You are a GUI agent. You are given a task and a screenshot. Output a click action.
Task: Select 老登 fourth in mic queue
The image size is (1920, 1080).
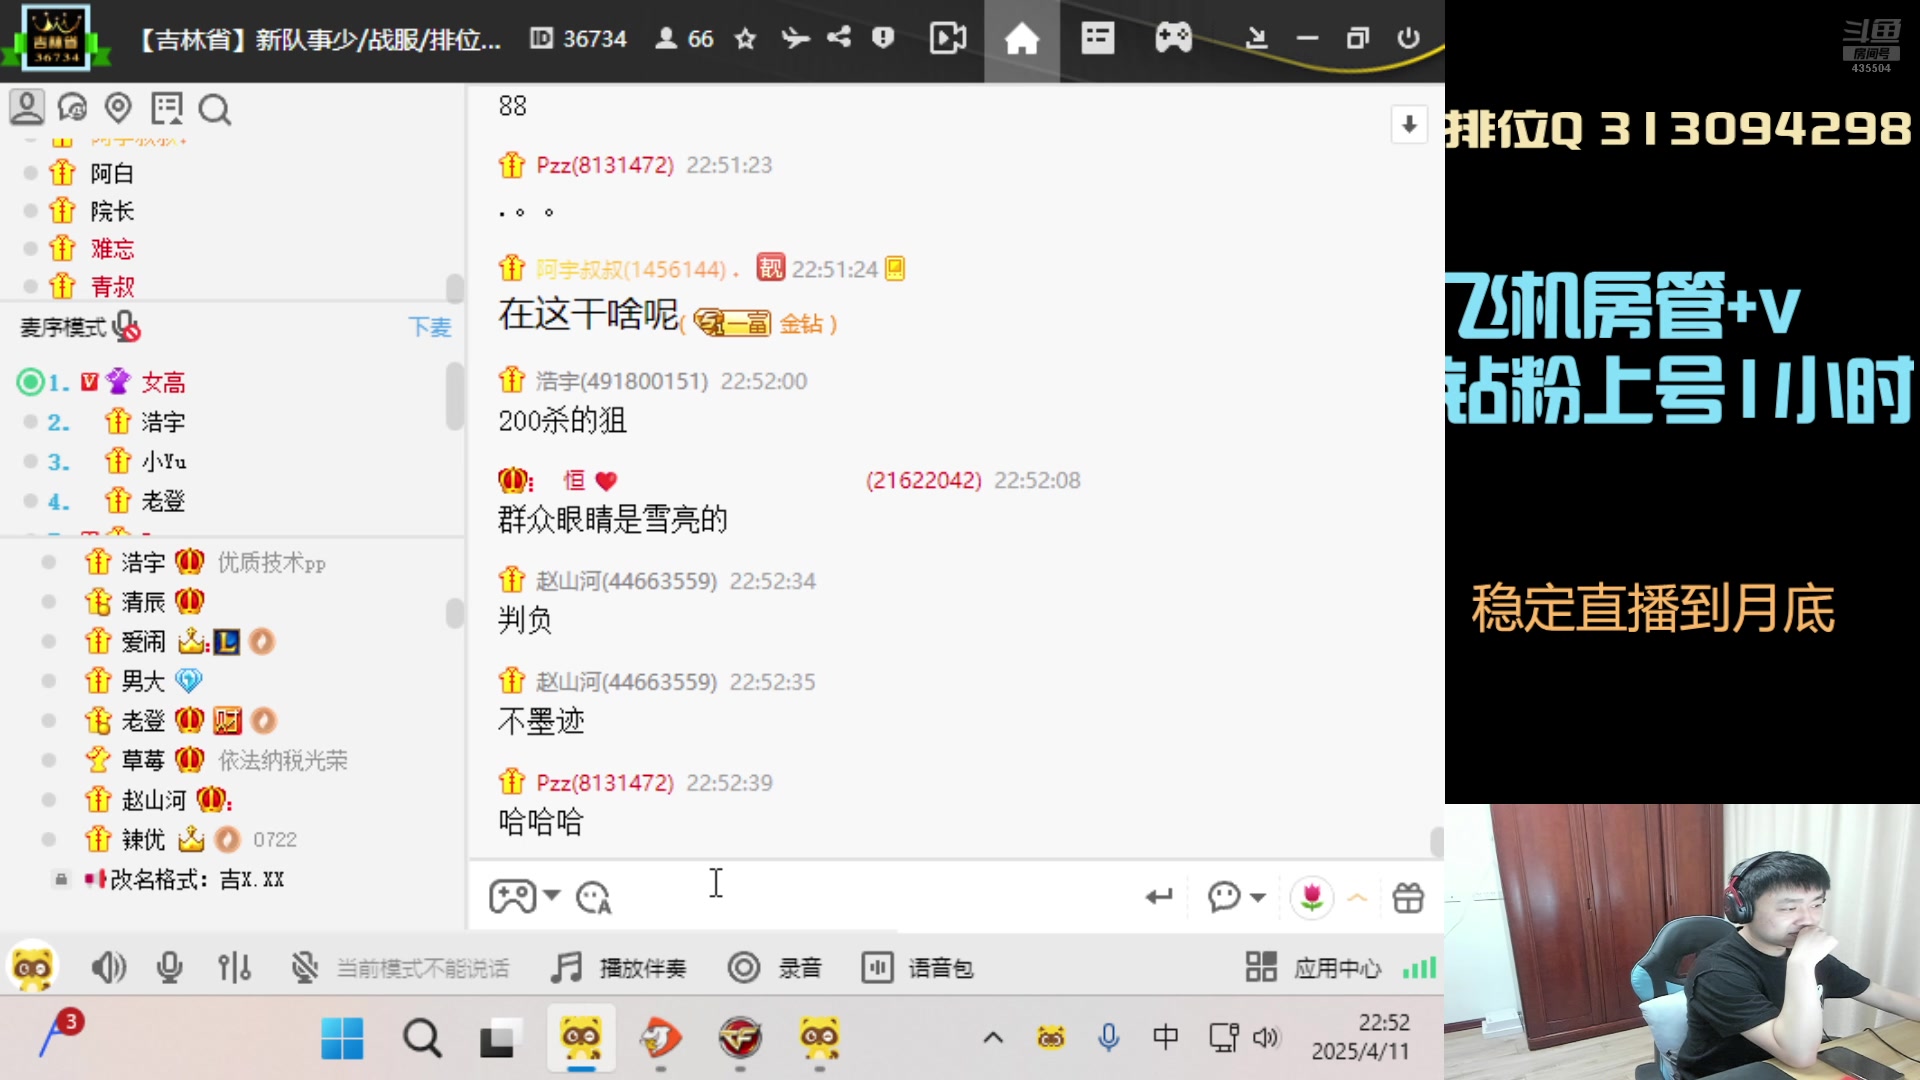pos(162,501)
